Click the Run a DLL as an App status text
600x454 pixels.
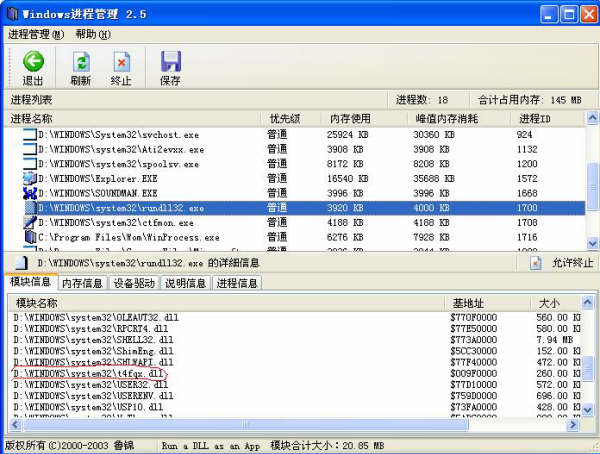(x=211, y=446)
